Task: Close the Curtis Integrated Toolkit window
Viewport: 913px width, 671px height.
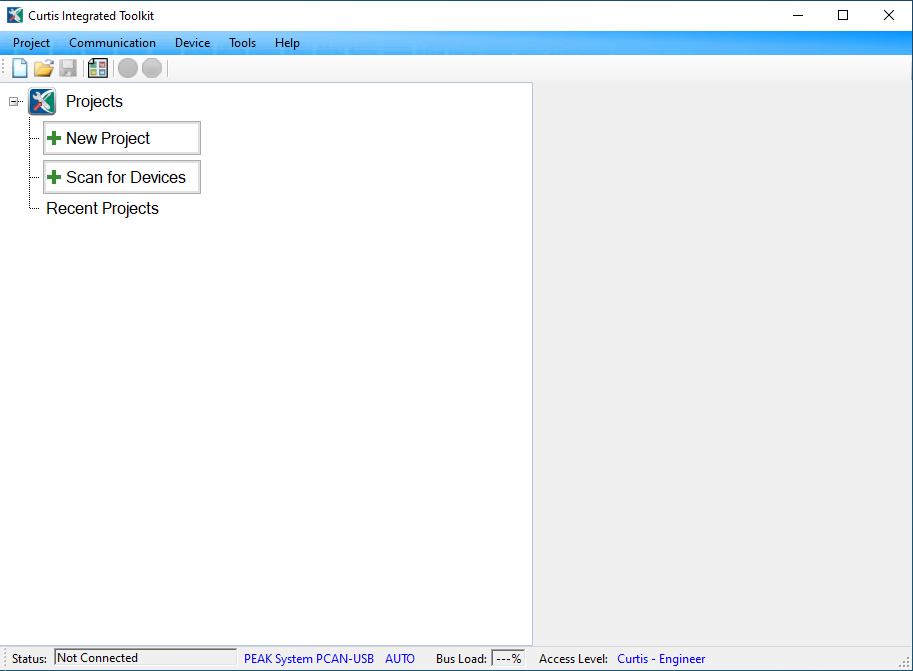Action: tap(889, 16)
